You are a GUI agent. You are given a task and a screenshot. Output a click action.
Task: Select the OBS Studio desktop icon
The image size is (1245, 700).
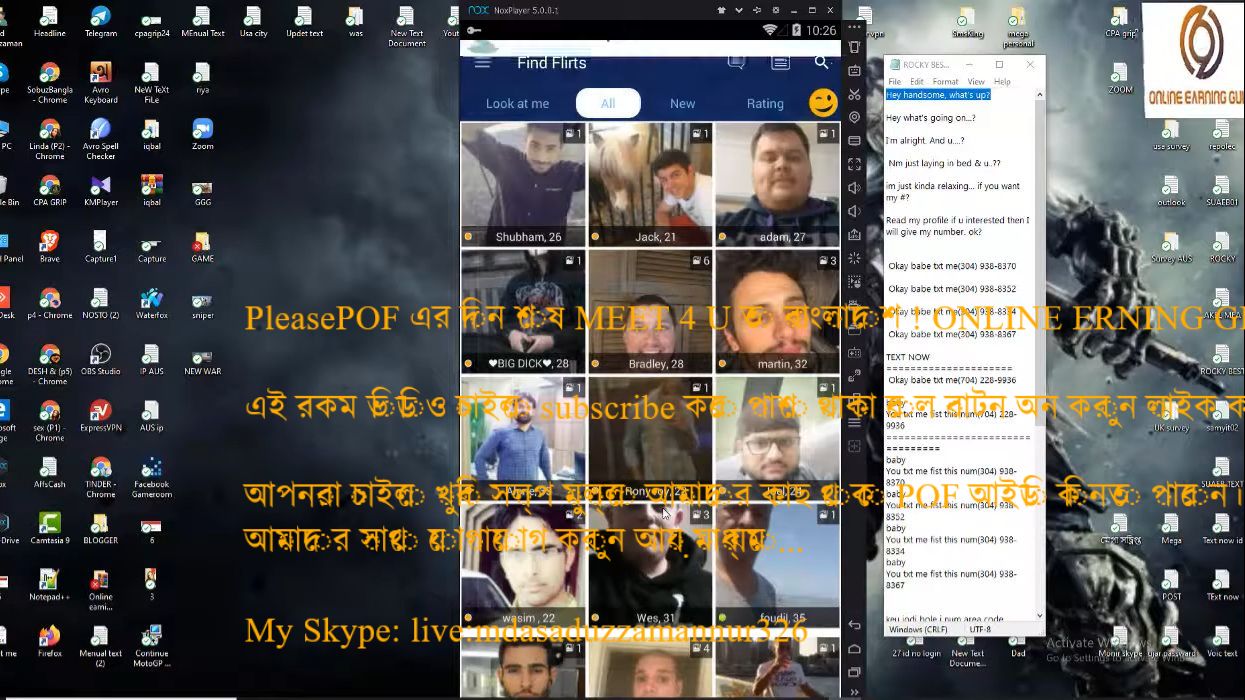click(100, 360)
